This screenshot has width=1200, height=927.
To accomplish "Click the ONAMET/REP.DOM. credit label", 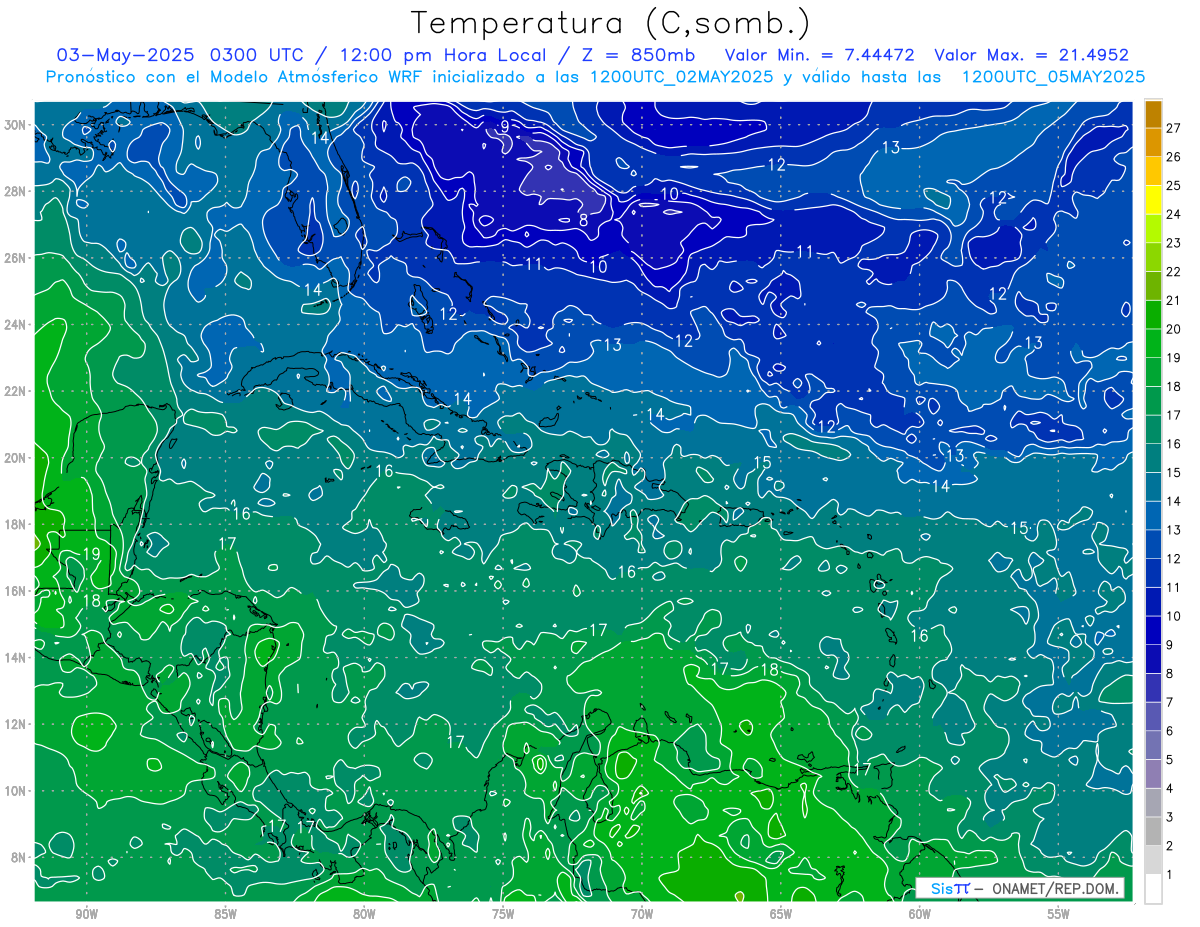I will coord(1054,888).
